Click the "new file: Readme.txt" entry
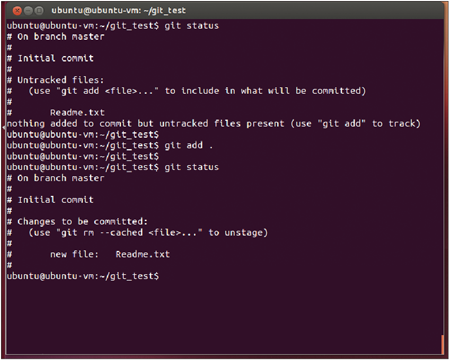This screenshot has width=450, height=360. pyautogui.click(x=110, y=254)
